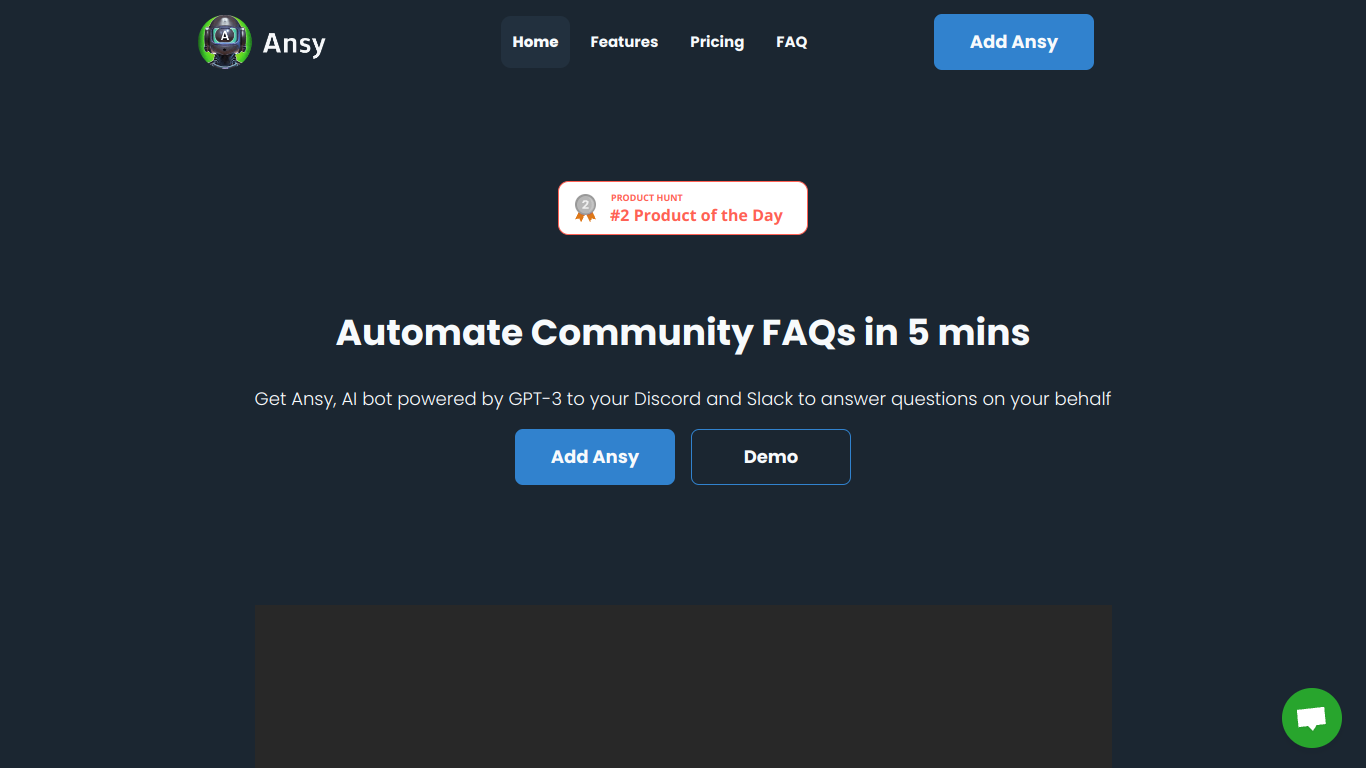Jump to the FAQ nav item

(x=791, y=42)
